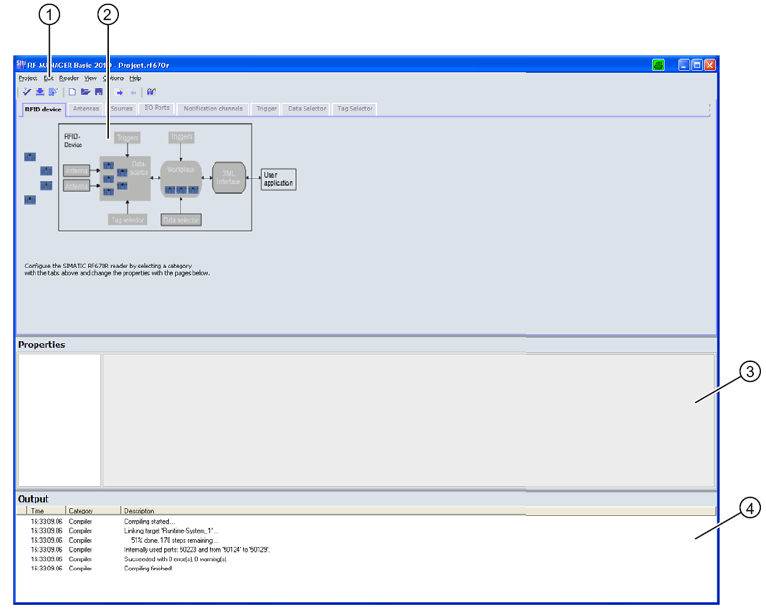The width and height of the screenshot is (766, 610).
Task: Open the Trigger tab
Action: (x=267, y=108)
